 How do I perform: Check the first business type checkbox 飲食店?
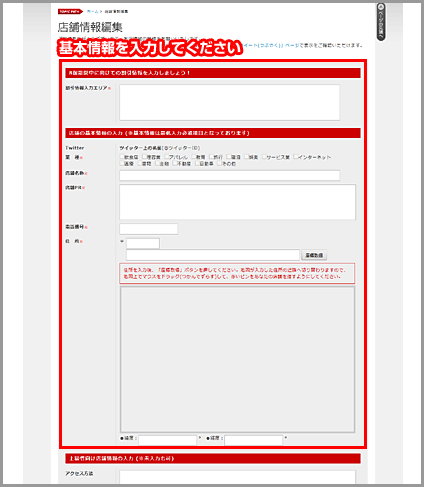(x=122, y=157)
